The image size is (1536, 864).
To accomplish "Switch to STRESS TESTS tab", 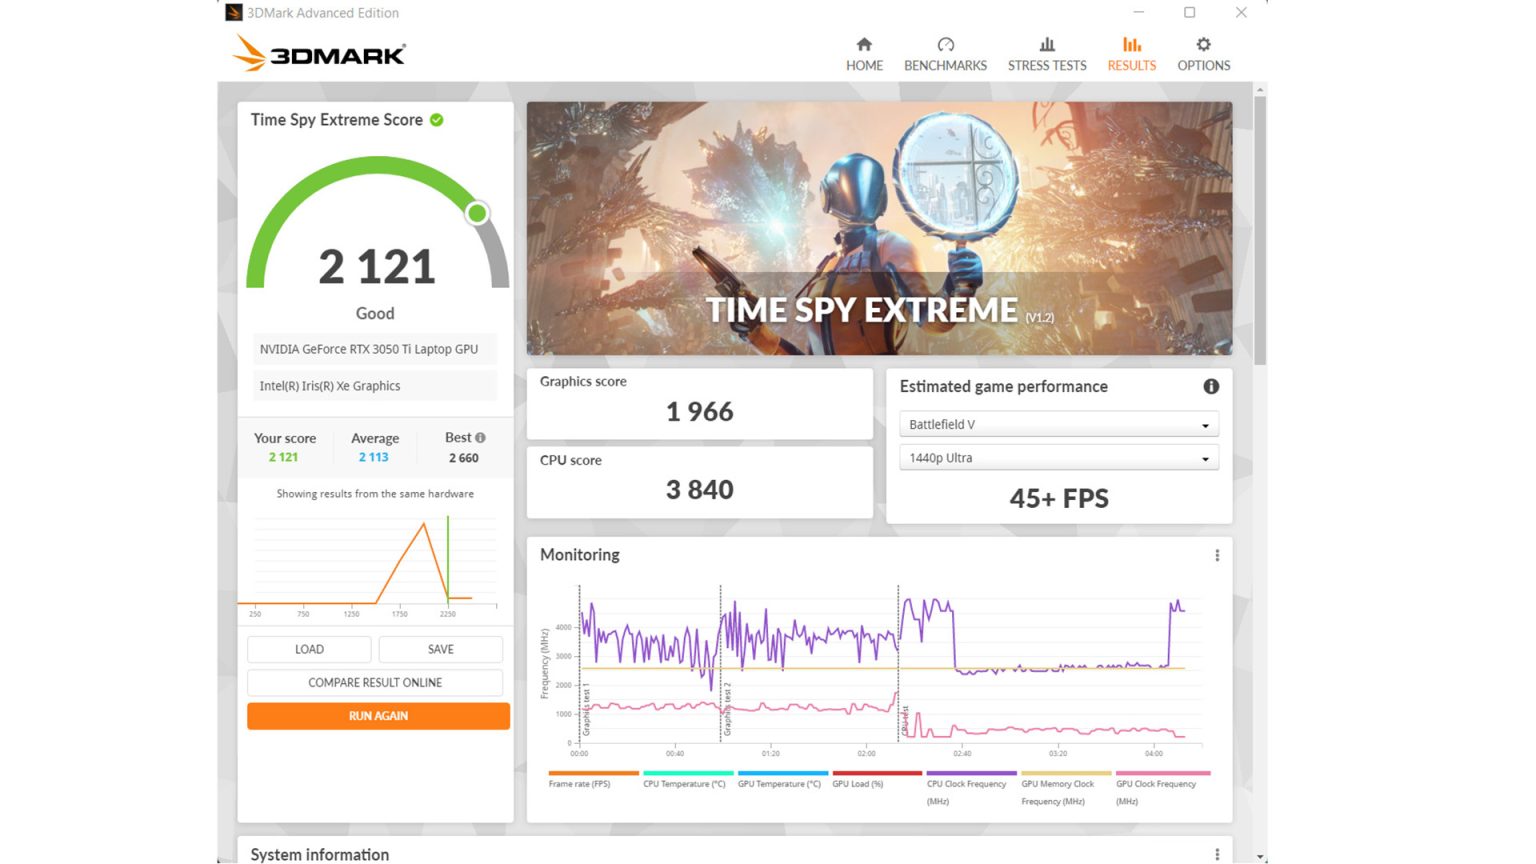I will (x=1046, y=54).
